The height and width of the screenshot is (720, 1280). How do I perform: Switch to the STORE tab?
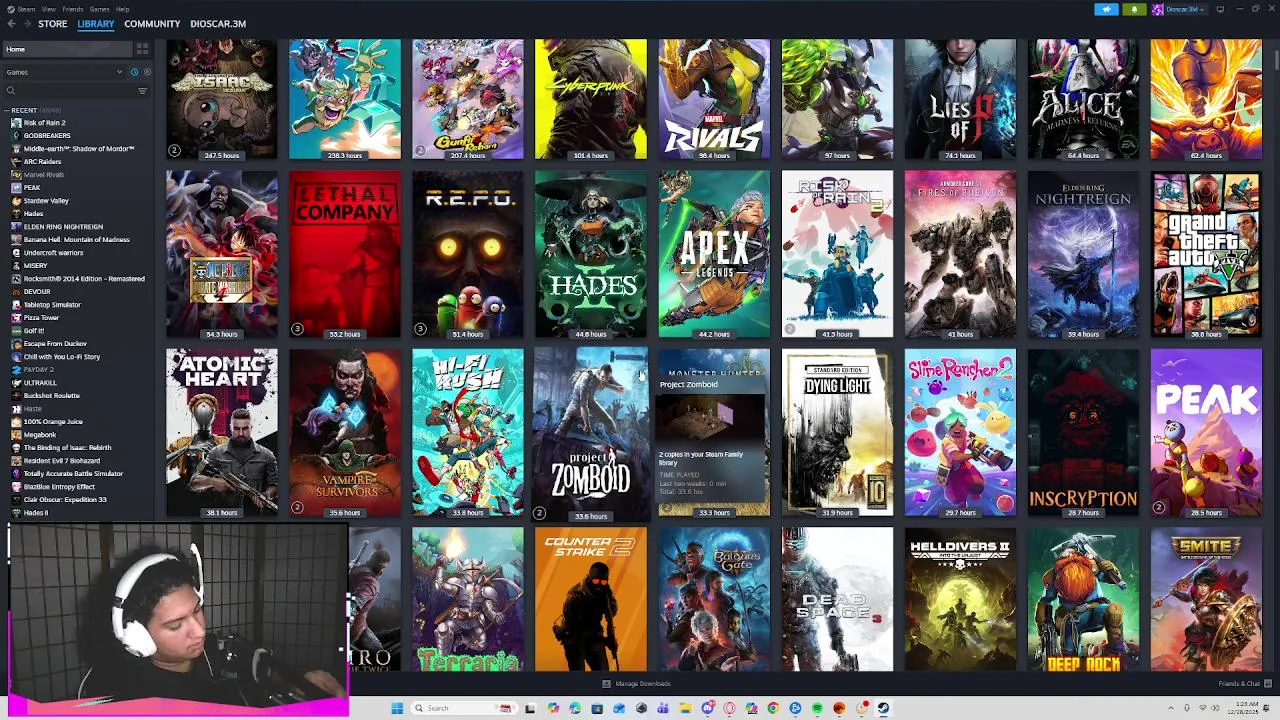(x=53, y=24)
